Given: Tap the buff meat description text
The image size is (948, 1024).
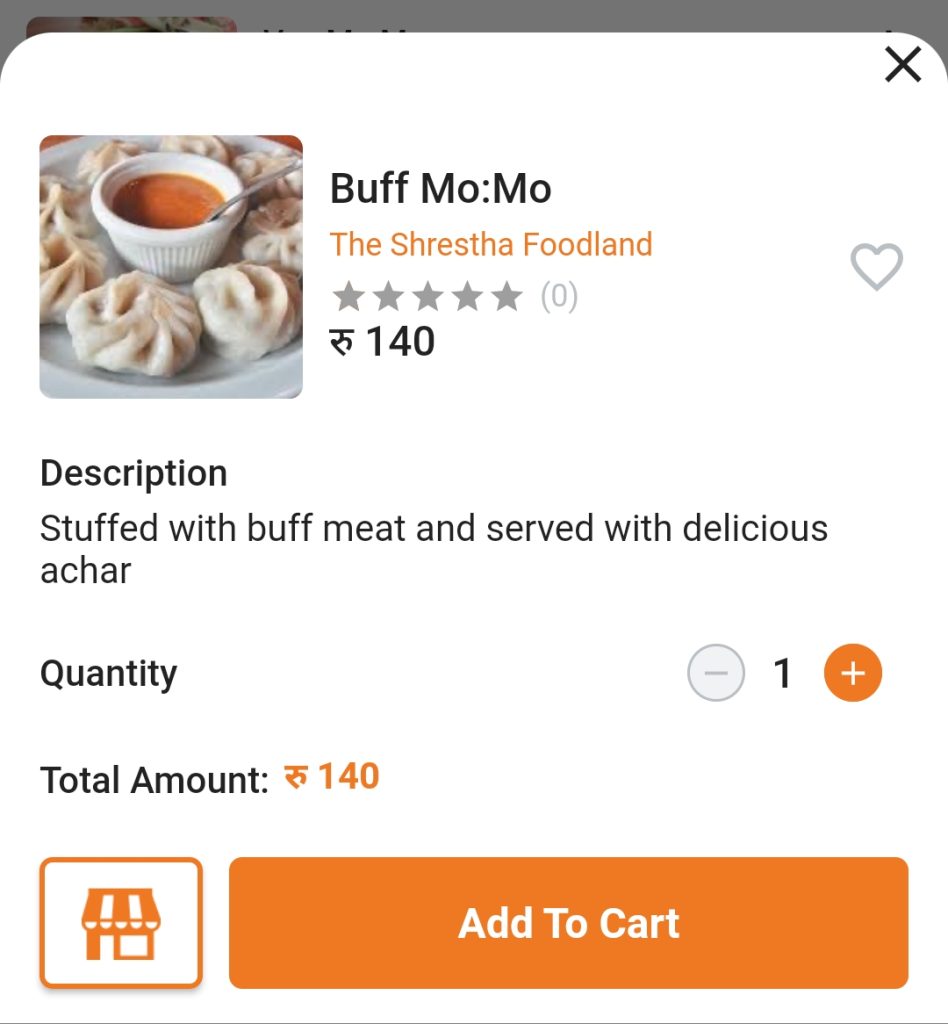Looking at the screenshot, I should pos(434,549).
